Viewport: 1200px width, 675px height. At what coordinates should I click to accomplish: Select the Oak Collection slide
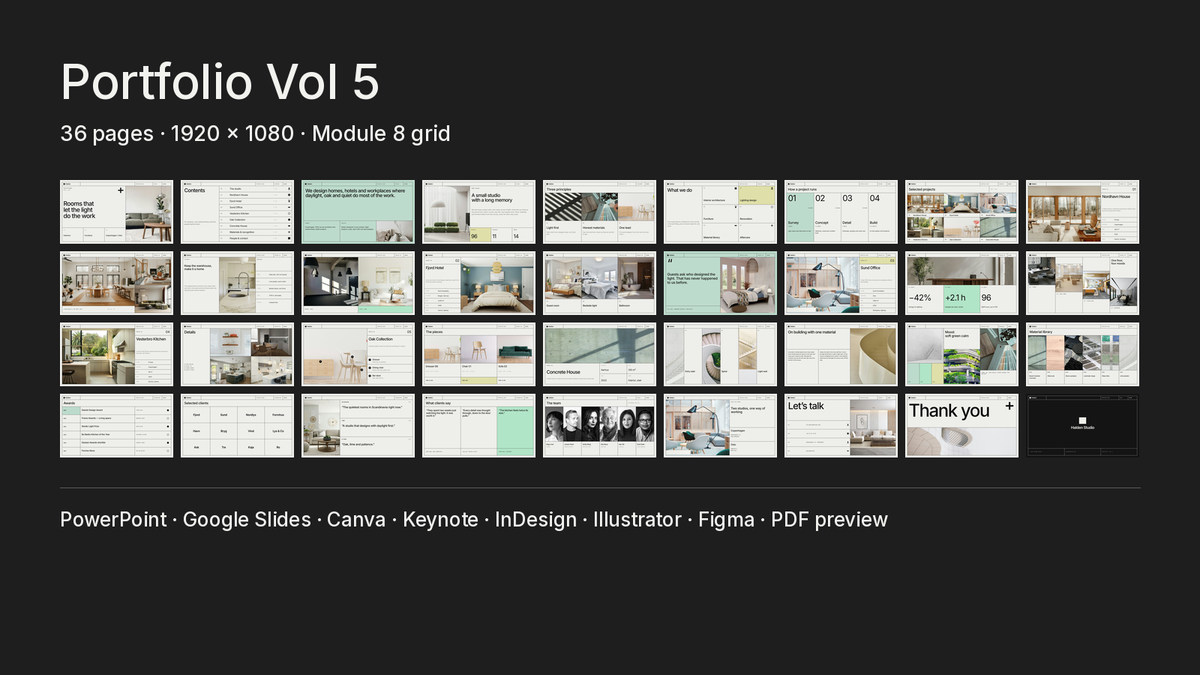(358, 354)
